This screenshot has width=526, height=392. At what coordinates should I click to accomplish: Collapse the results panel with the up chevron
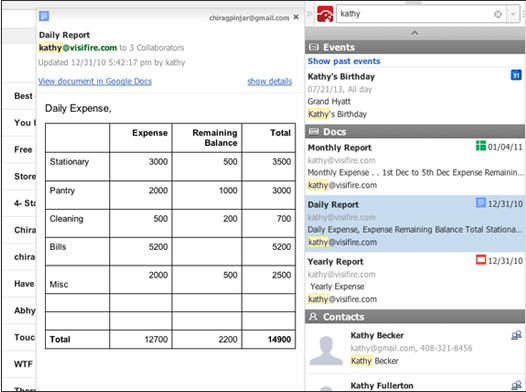tap(415, 33)
